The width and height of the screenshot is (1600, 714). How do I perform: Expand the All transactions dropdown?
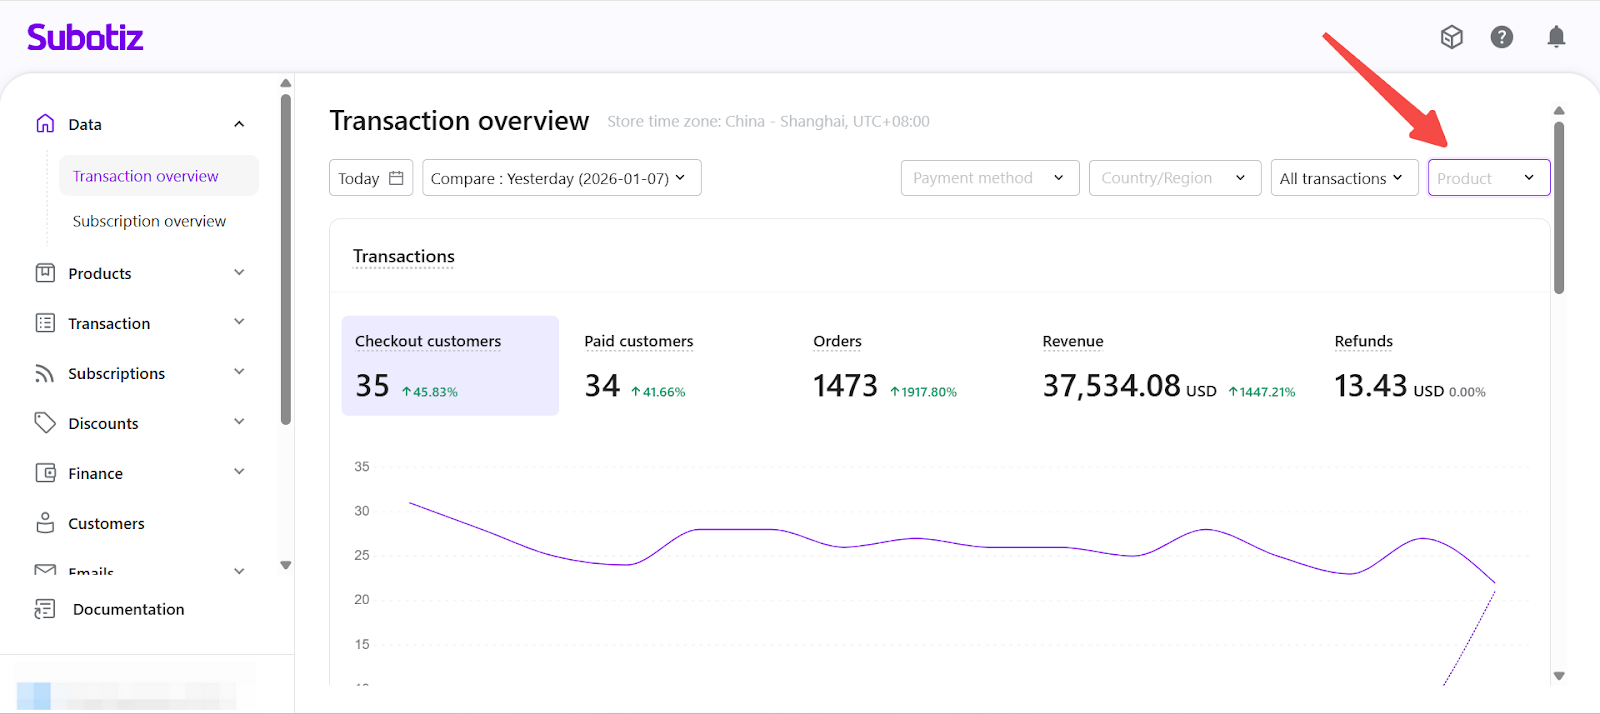[x=1343, y=178]
